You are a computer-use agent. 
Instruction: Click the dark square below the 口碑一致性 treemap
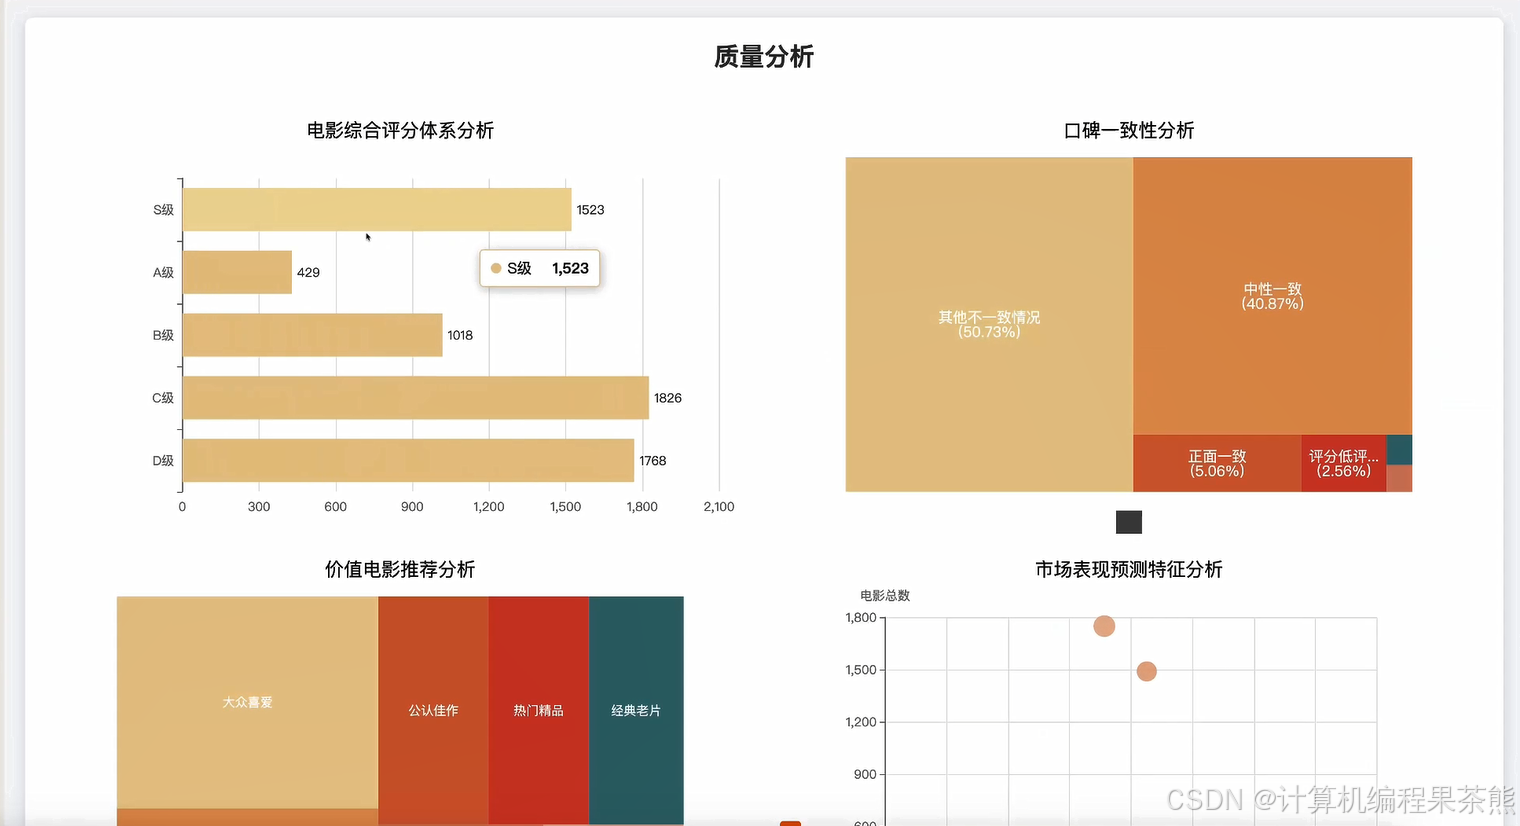pyautogui.click(x=1129, y=522)
